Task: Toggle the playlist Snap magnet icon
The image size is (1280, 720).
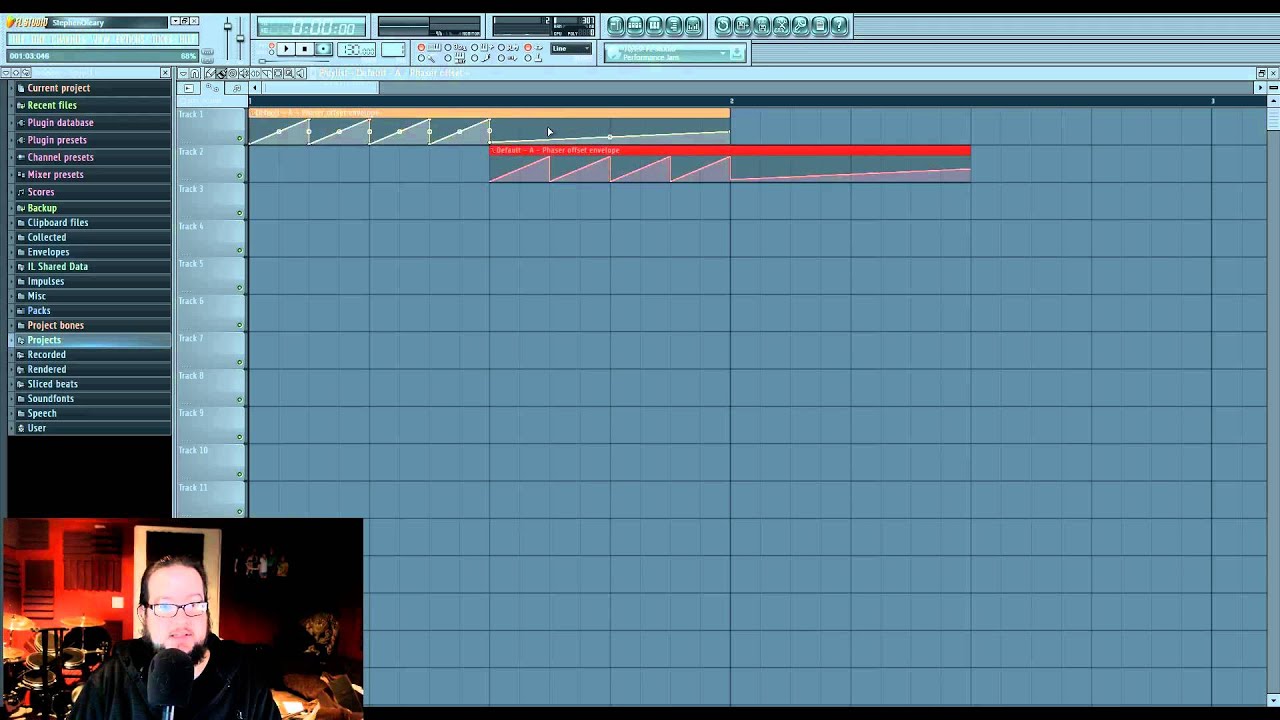Action: [195, 74]
